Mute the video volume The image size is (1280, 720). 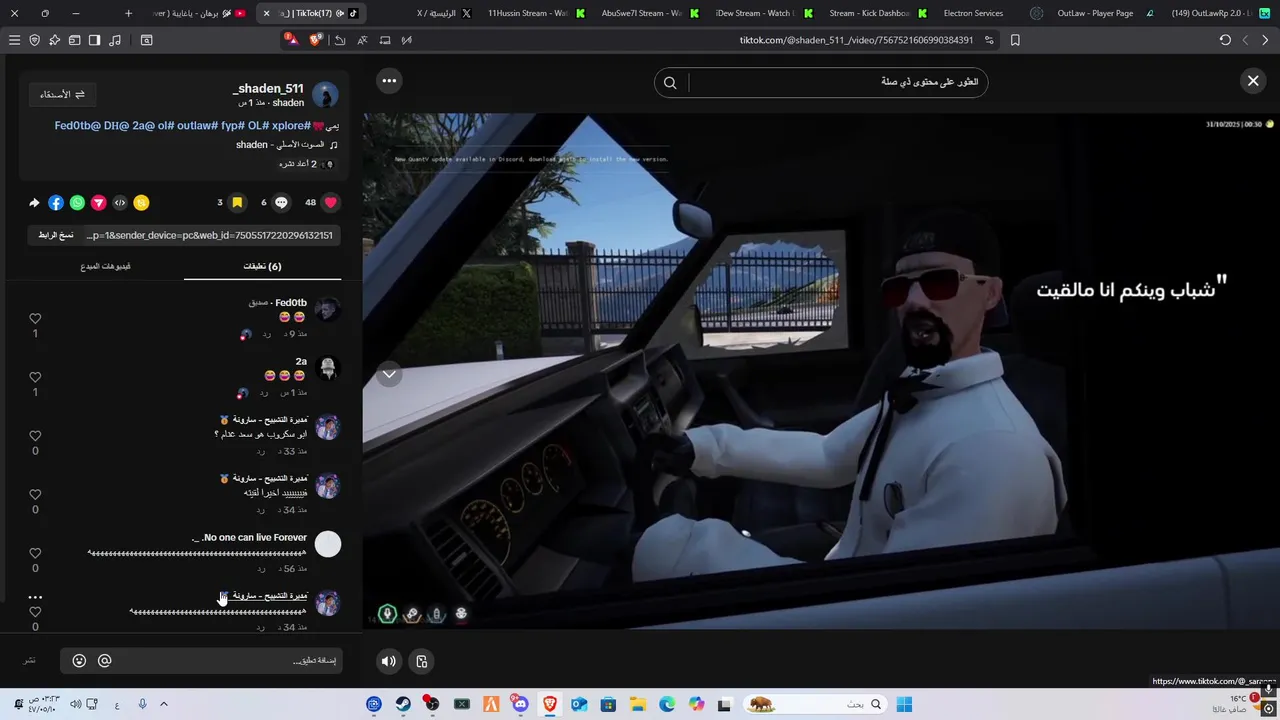pyautogui.click(x=389, y=661)
